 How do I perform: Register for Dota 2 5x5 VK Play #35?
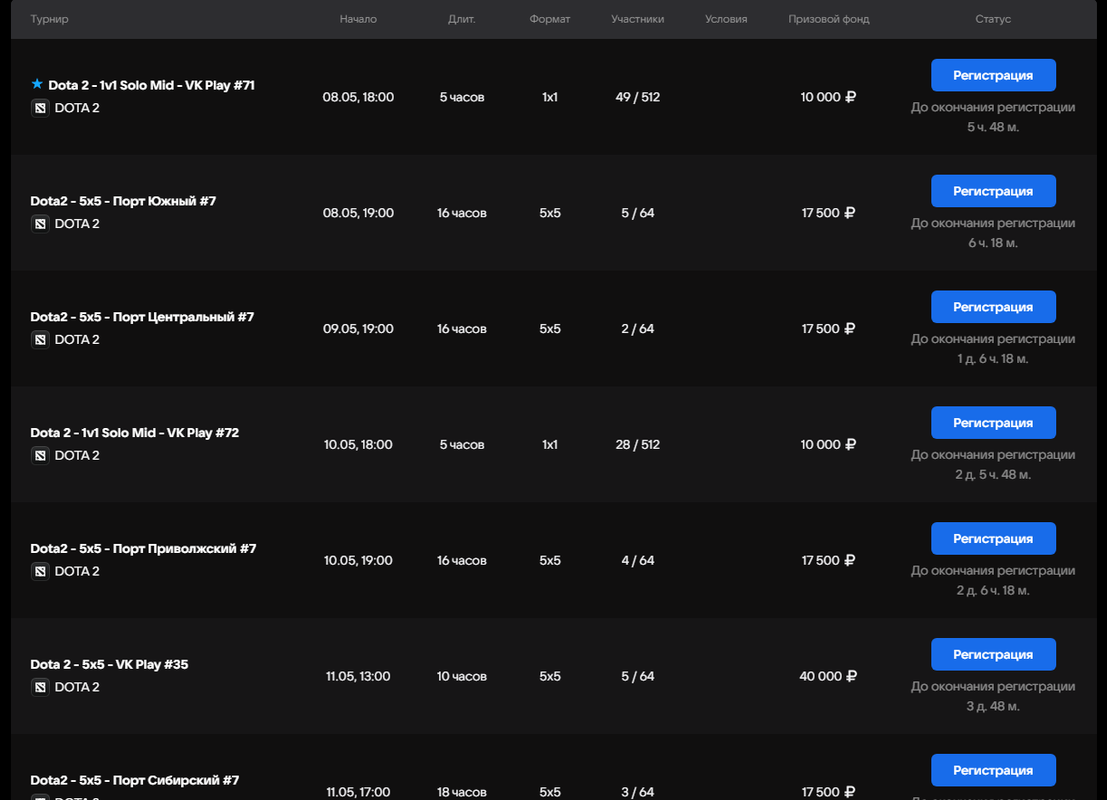point(993,654)
